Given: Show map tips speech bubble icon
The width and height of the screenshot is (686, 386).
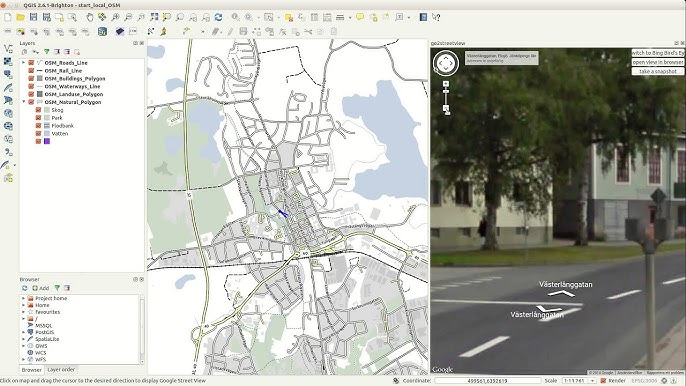Looking at the screenshot, I should [x=360, y=17].
